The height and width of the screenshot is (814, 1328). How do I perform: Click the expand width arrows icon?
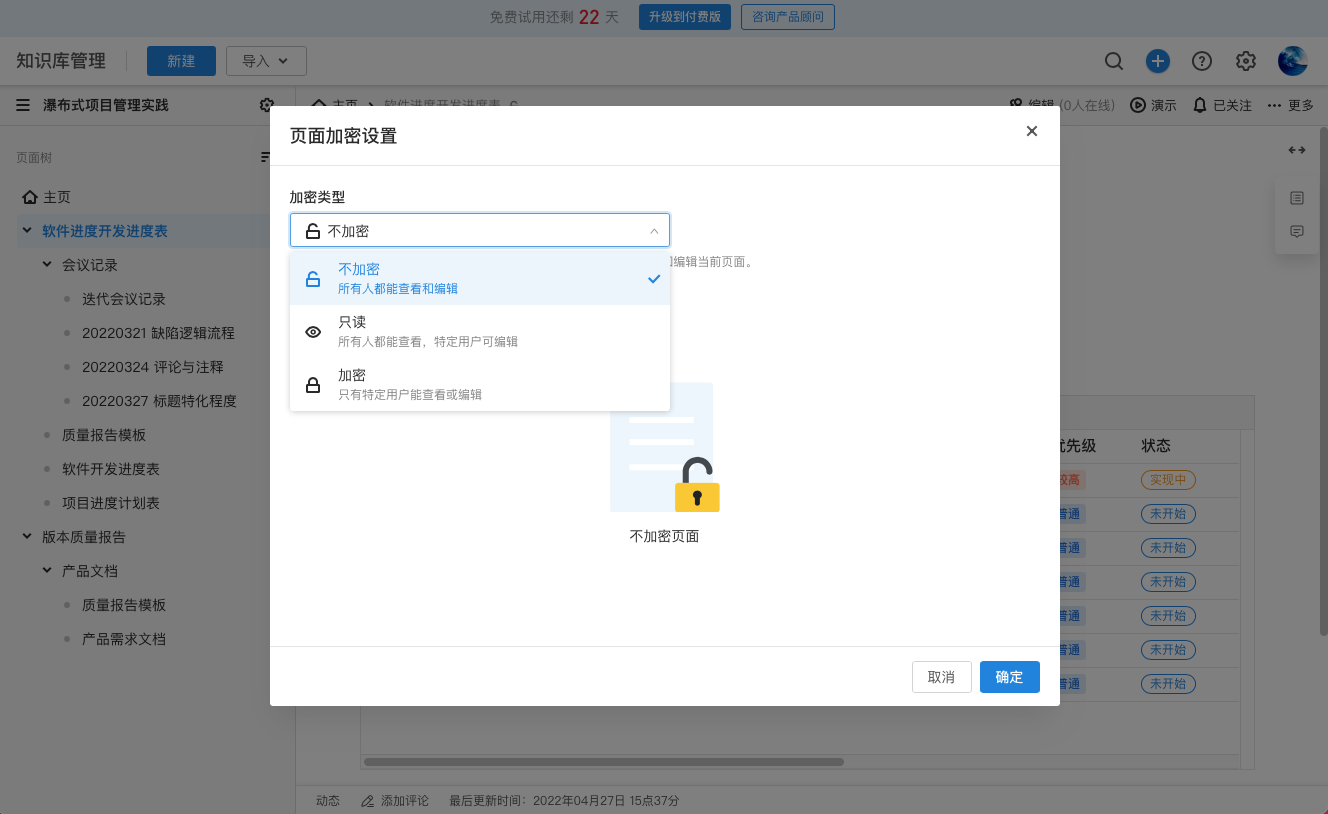click(x=1297, y=150)
